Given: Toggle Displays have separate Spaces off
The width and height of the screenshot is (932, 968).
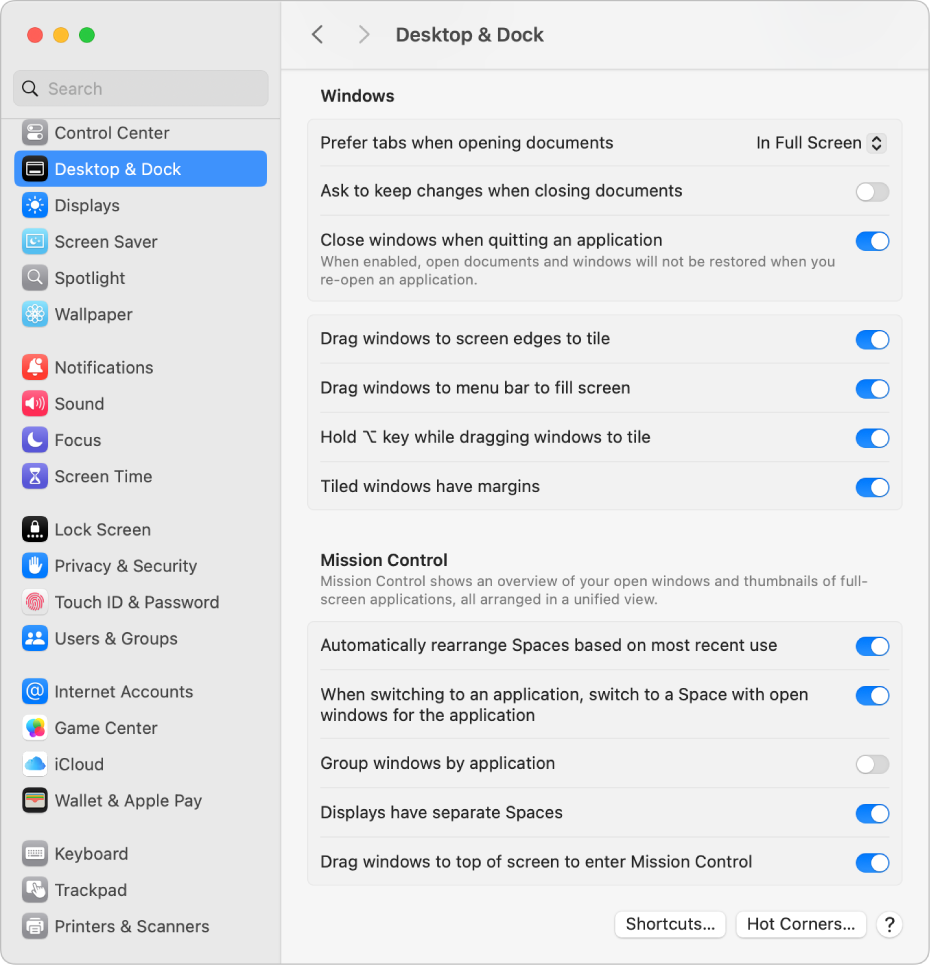Looking at the screenshot, I should 872,814.
